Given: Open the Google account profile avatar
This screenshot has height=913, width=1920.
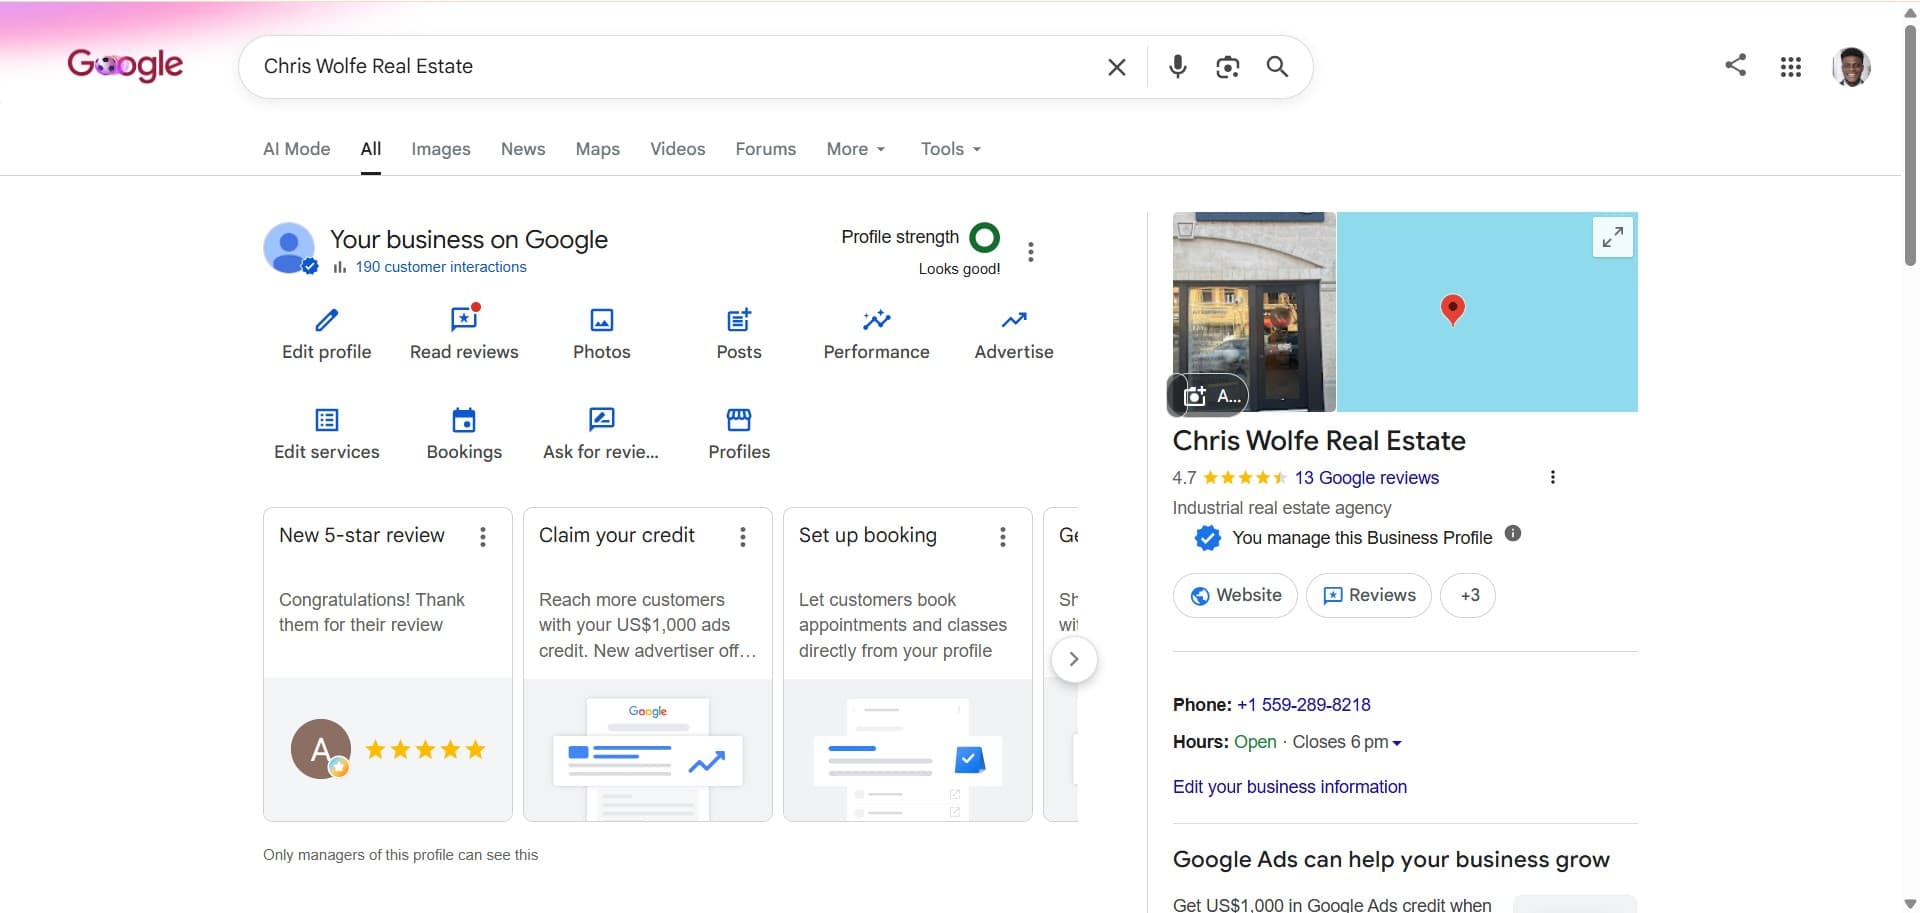Looking at the screenshot, I should point(1851,67).
